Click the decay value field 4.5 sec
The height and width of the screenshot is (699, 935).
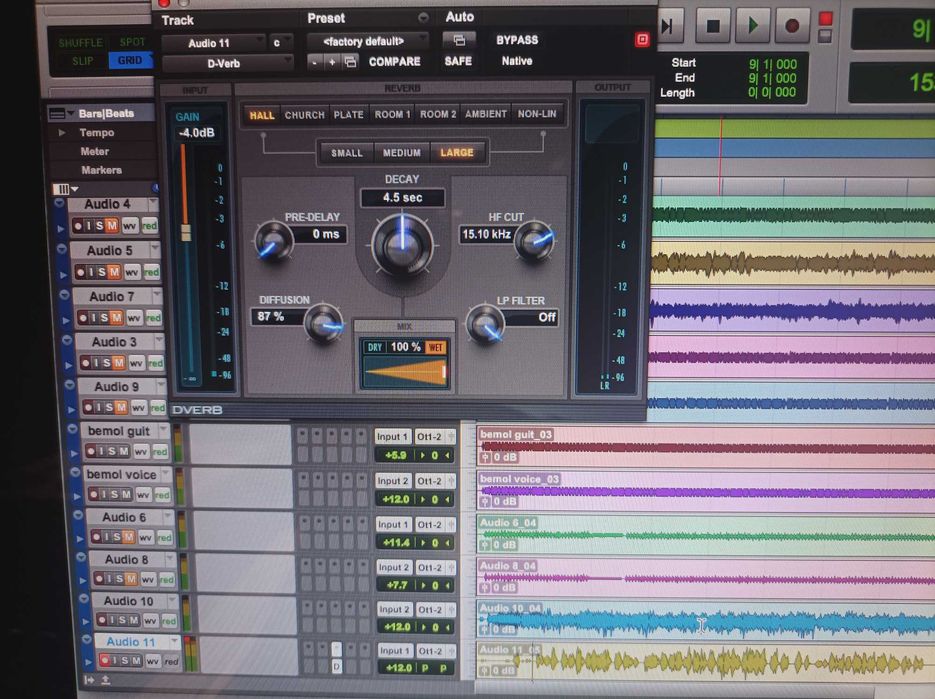403,197
